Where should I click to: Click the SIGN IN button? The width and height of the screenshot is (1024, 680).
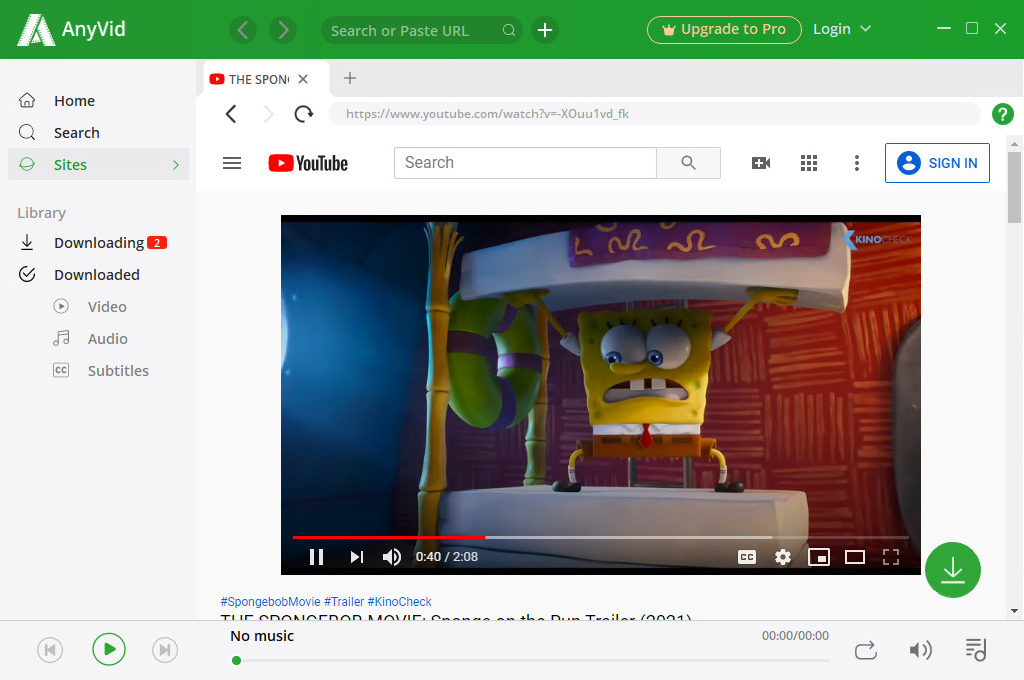(937, 163)
